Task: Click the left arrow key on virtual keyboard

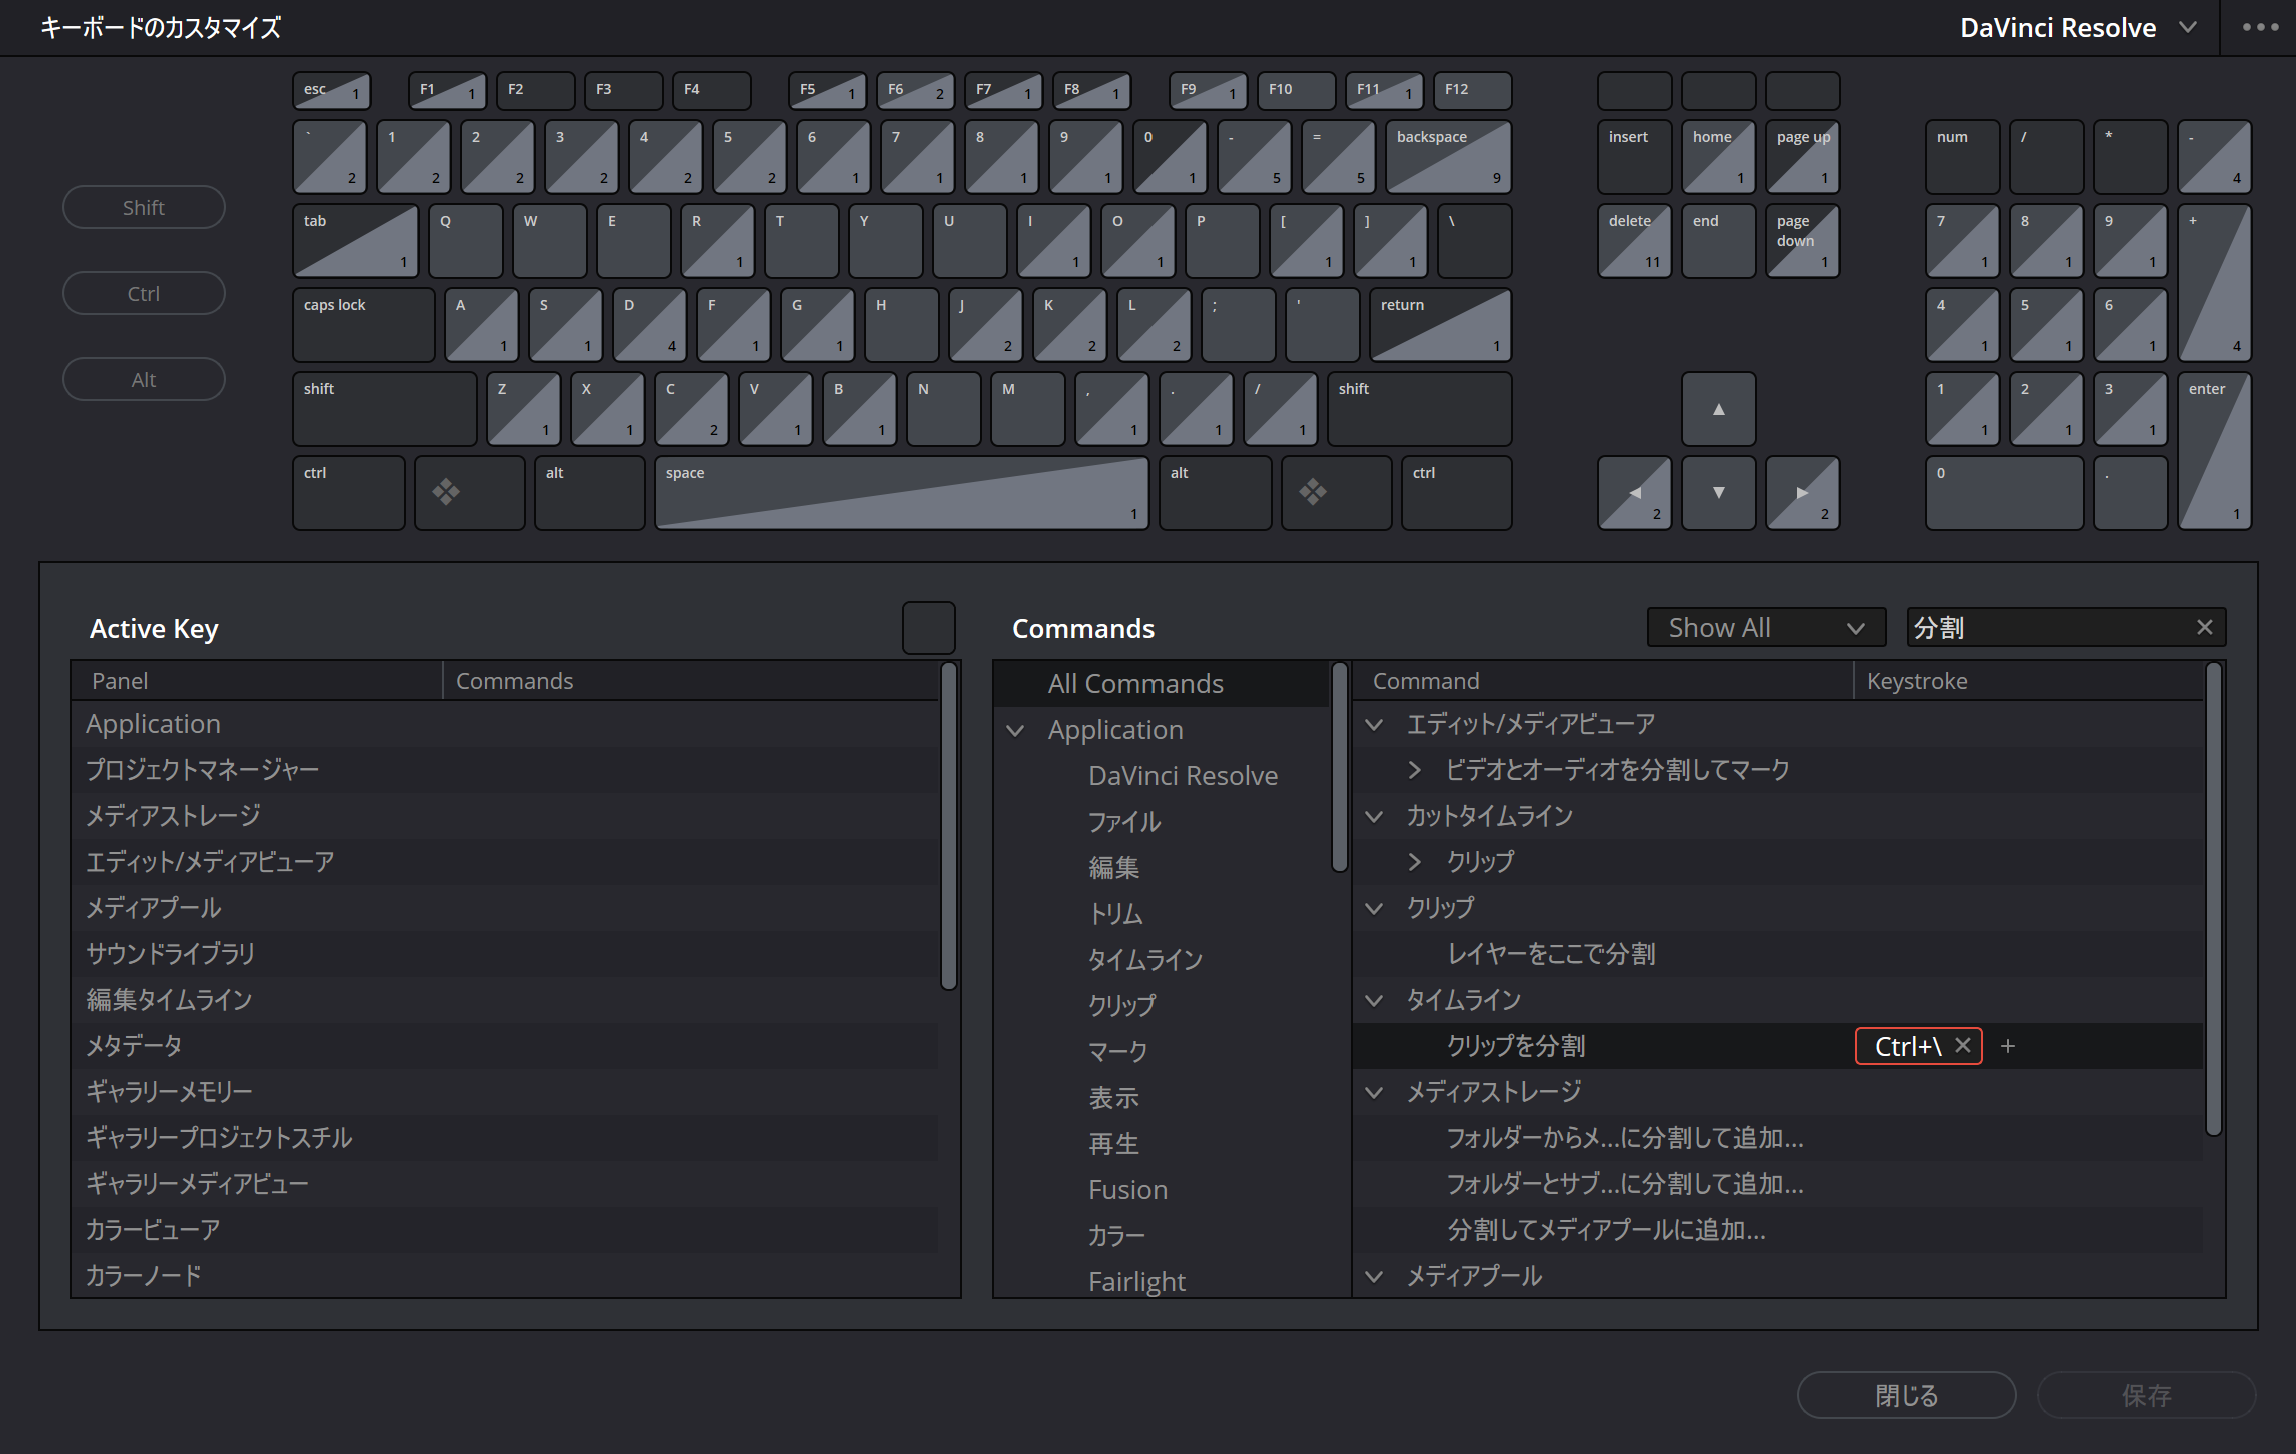Action: point(1634,493)
